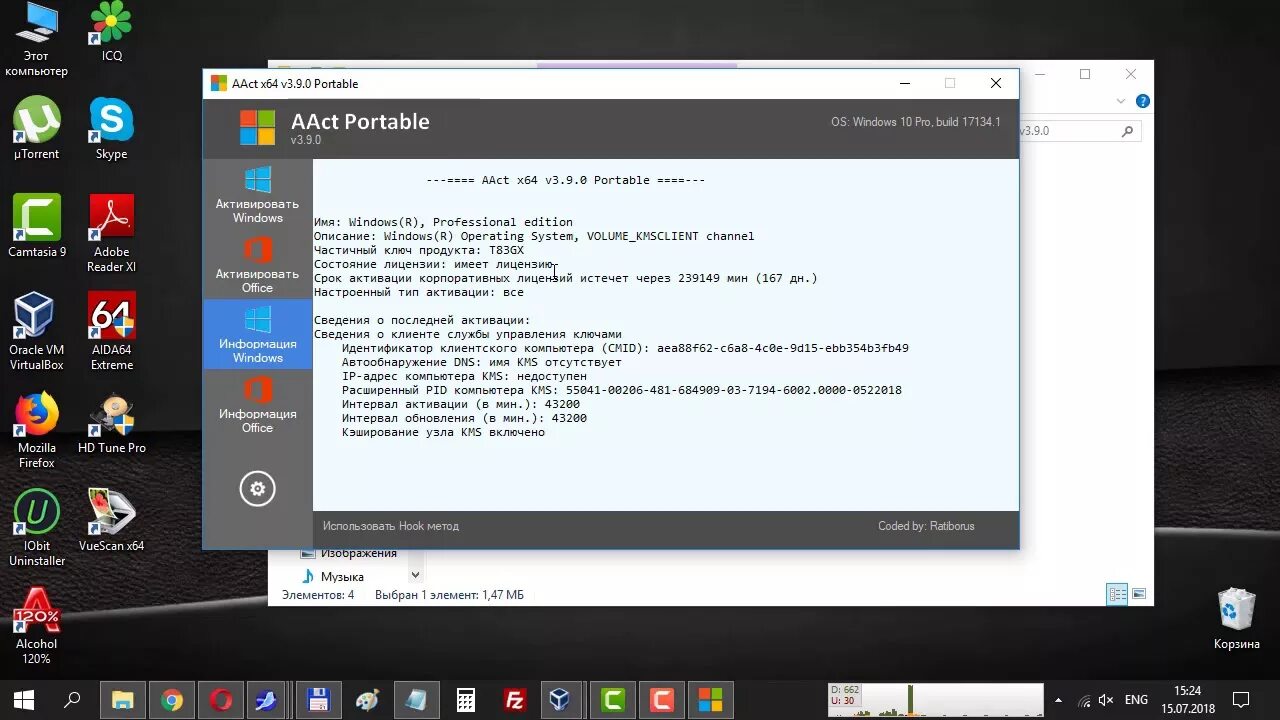Click the muted volume tray icon
The width and height of the screenshot is (1280, 720).
click(x=1106, y=700)
